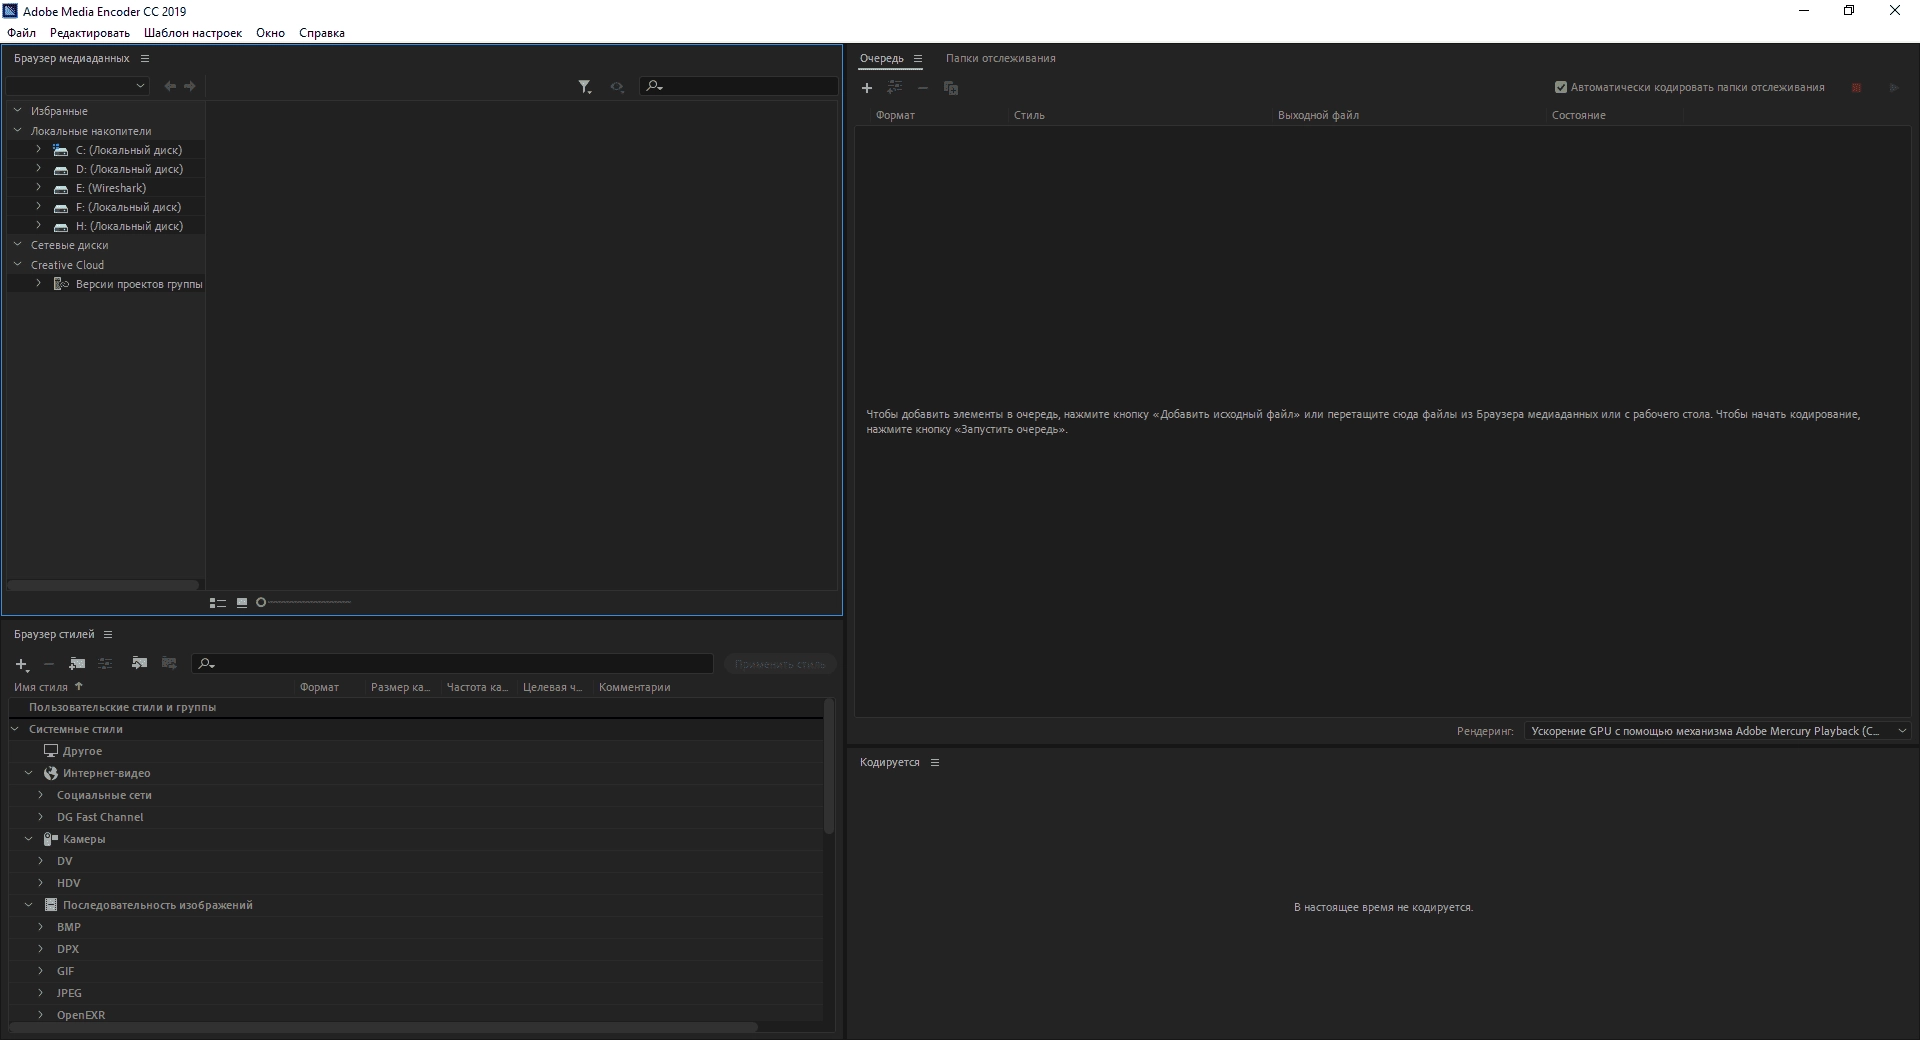Select the H: local disk drive
The width and height of the screenshot is (1920, 1040).
[x=129, y=227]
